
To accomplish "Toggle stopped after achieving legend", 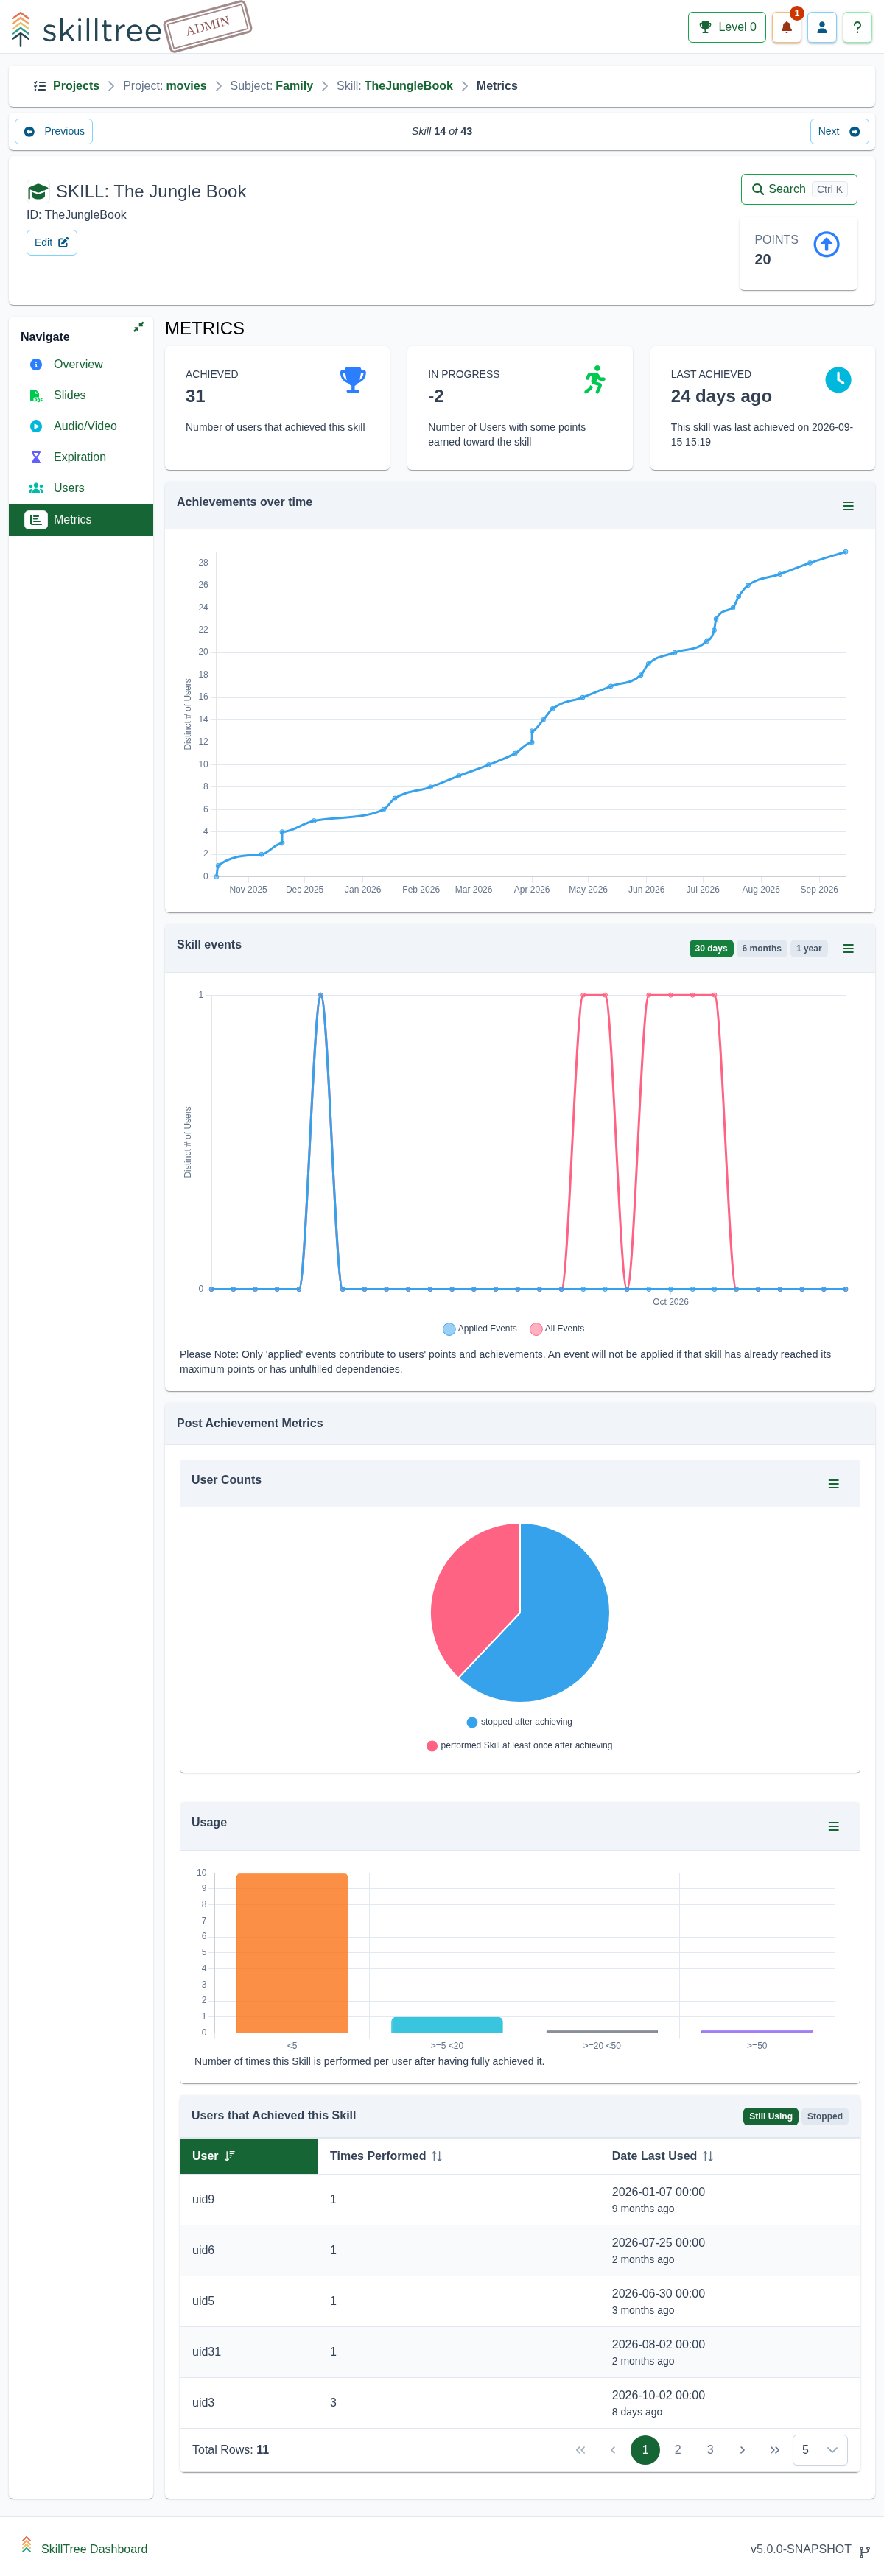I will pos(519,1722).
